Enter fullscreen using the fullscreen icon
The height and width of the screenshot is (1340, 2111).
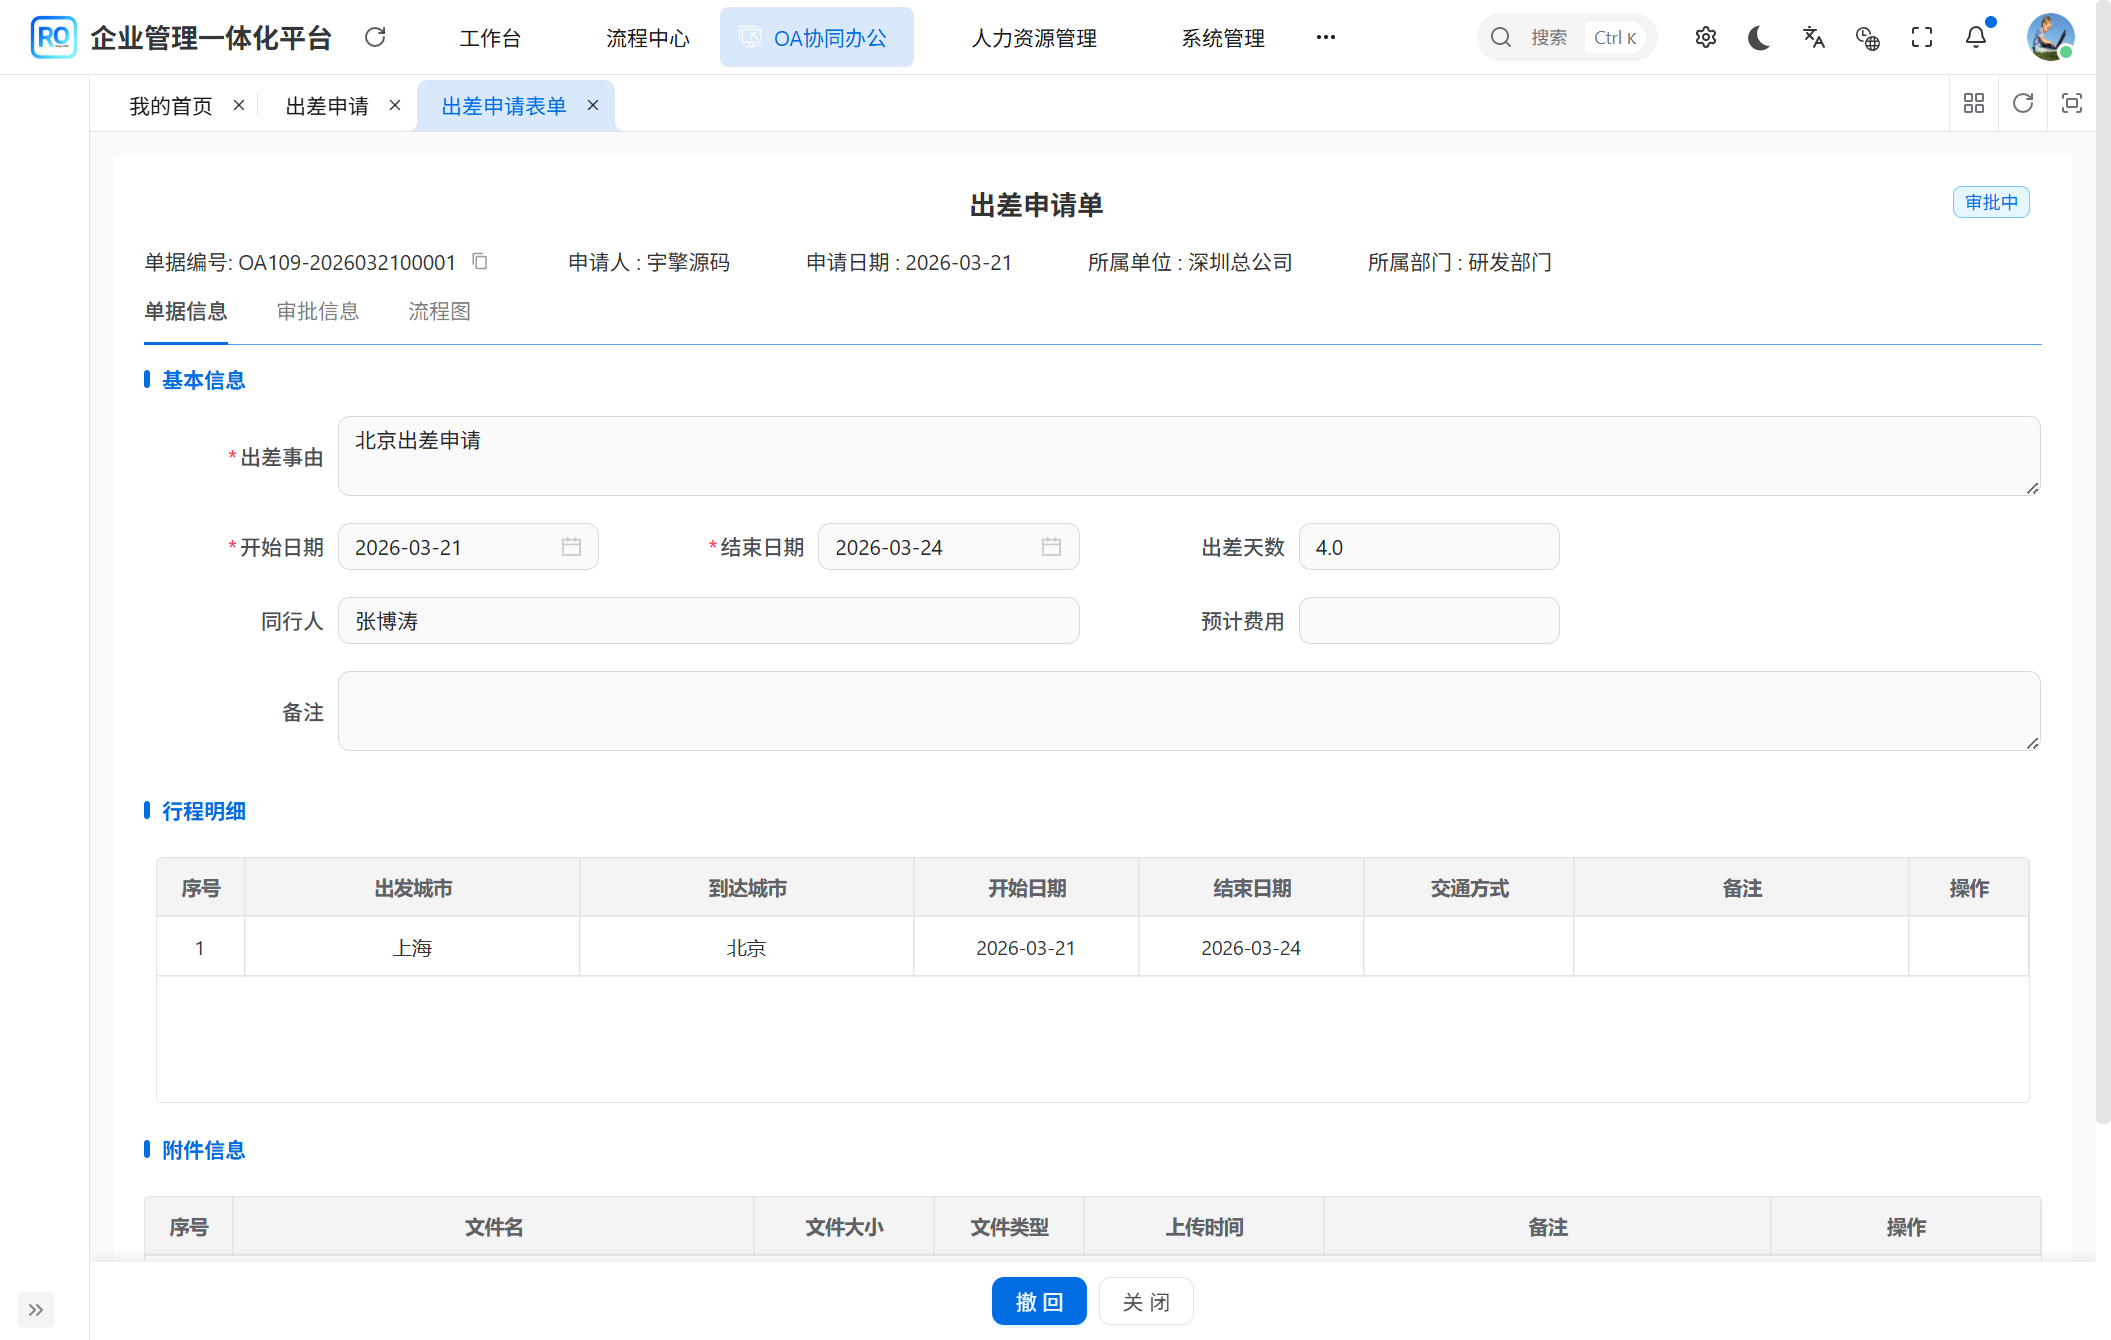1921,37
